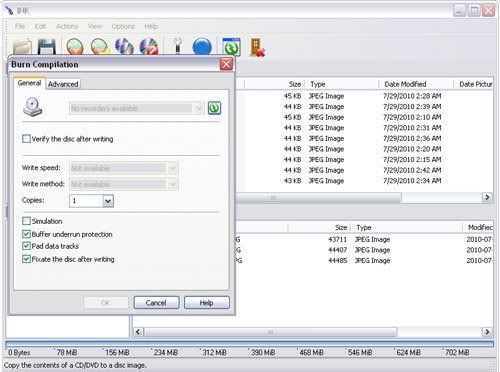Image resolution: width=500 pixels, height=372 pixels.
Task: Select file modified 7/29/2010 2:10 AM
Action: 363,117
